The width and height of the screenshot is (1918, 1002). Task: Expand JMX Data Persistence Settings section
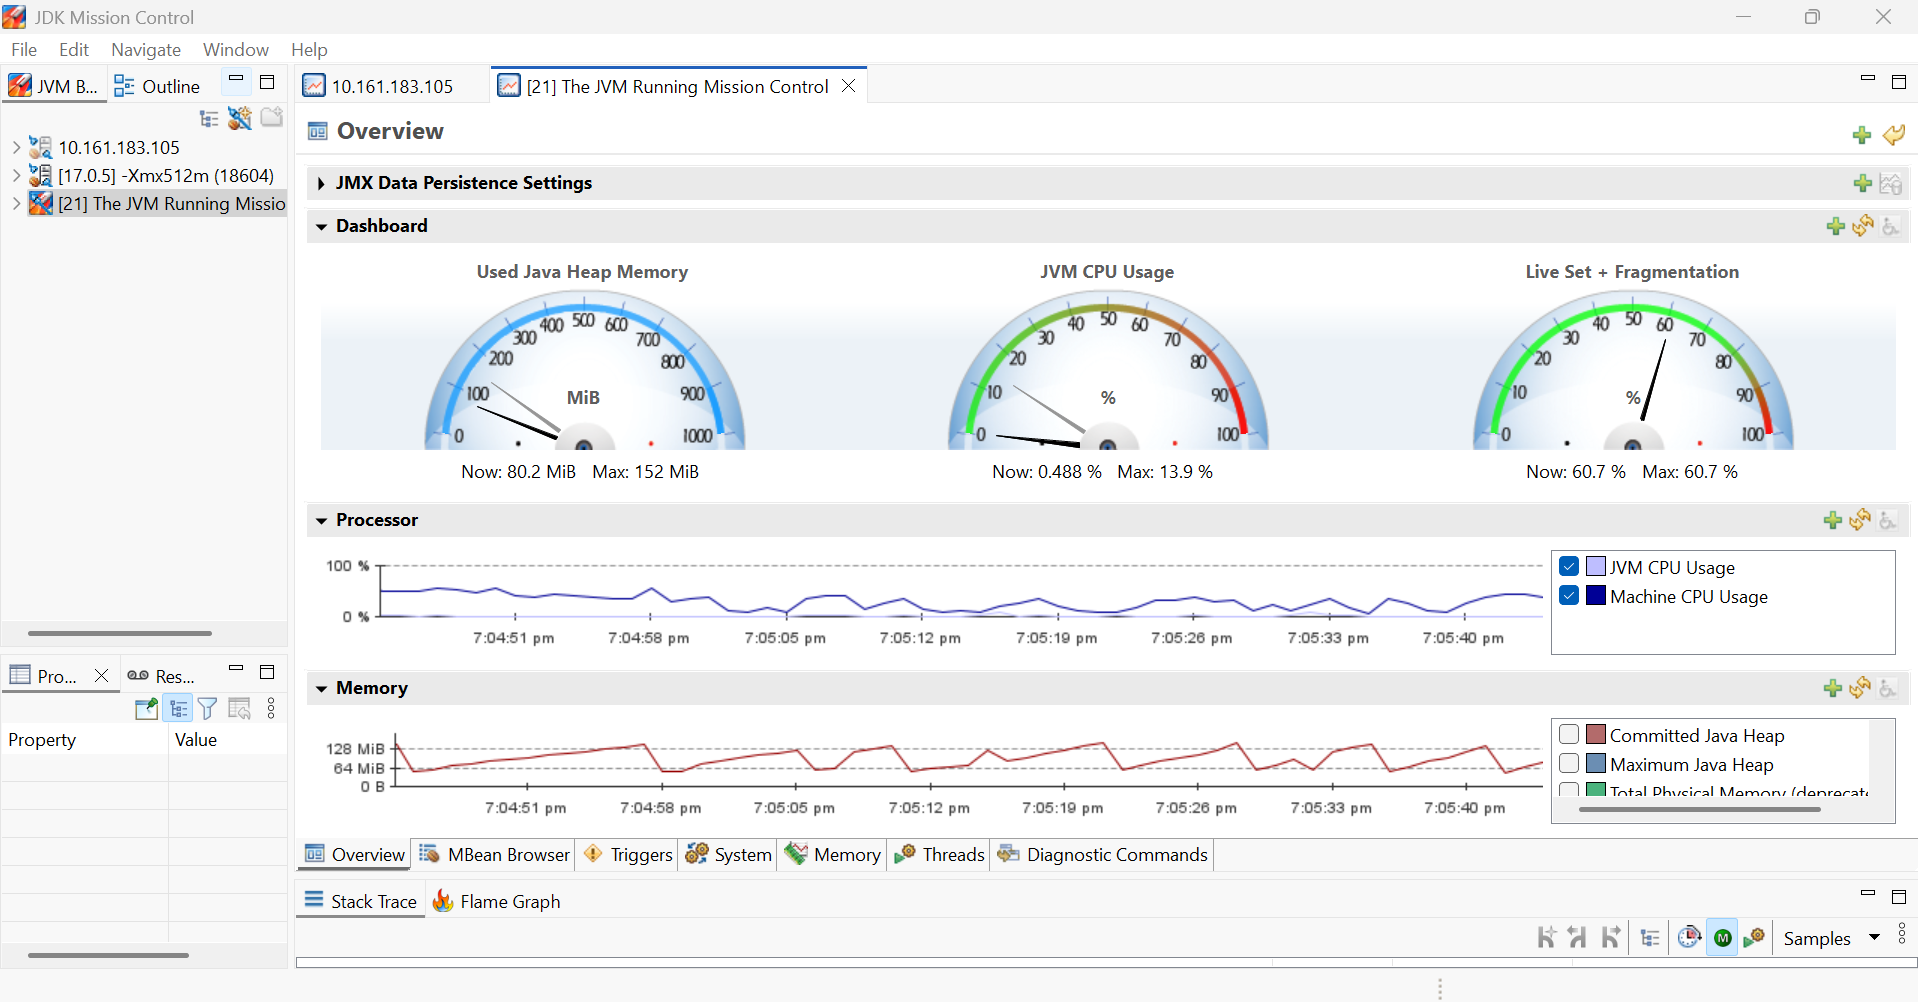tap(321, 183)
